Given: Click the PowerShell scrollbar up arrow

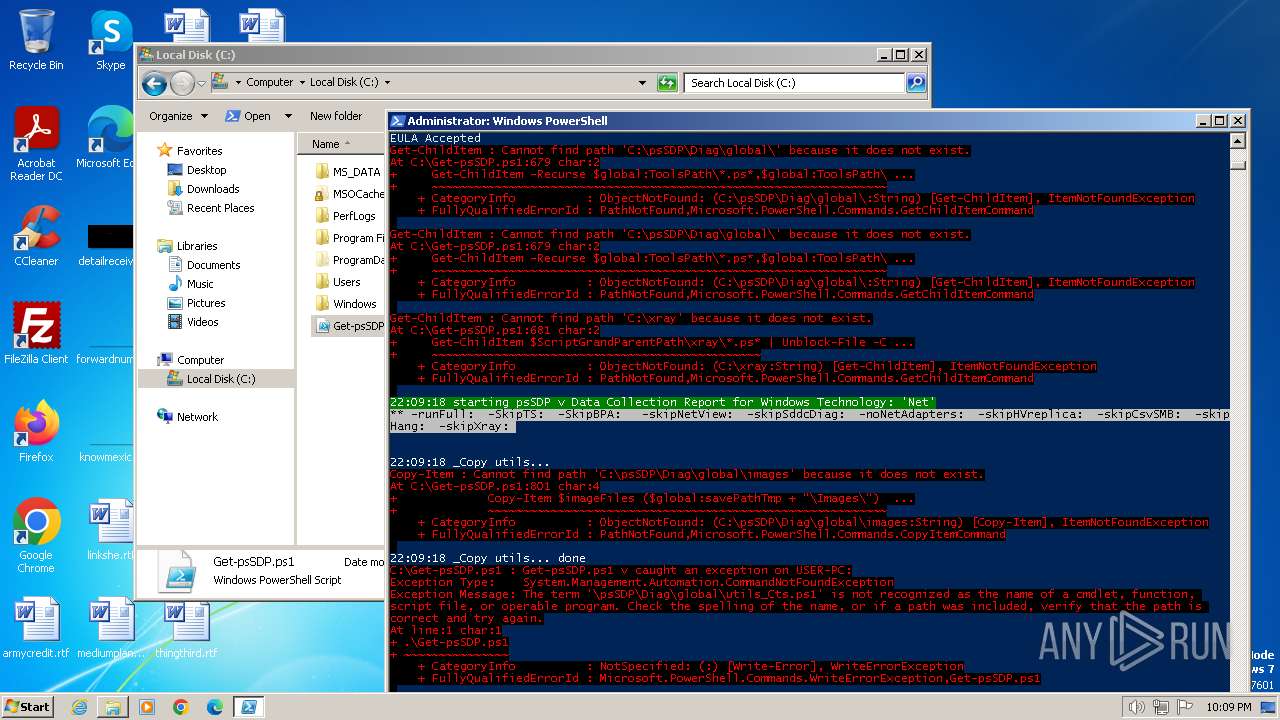Looking at the screenshot, I should 1238,141.
